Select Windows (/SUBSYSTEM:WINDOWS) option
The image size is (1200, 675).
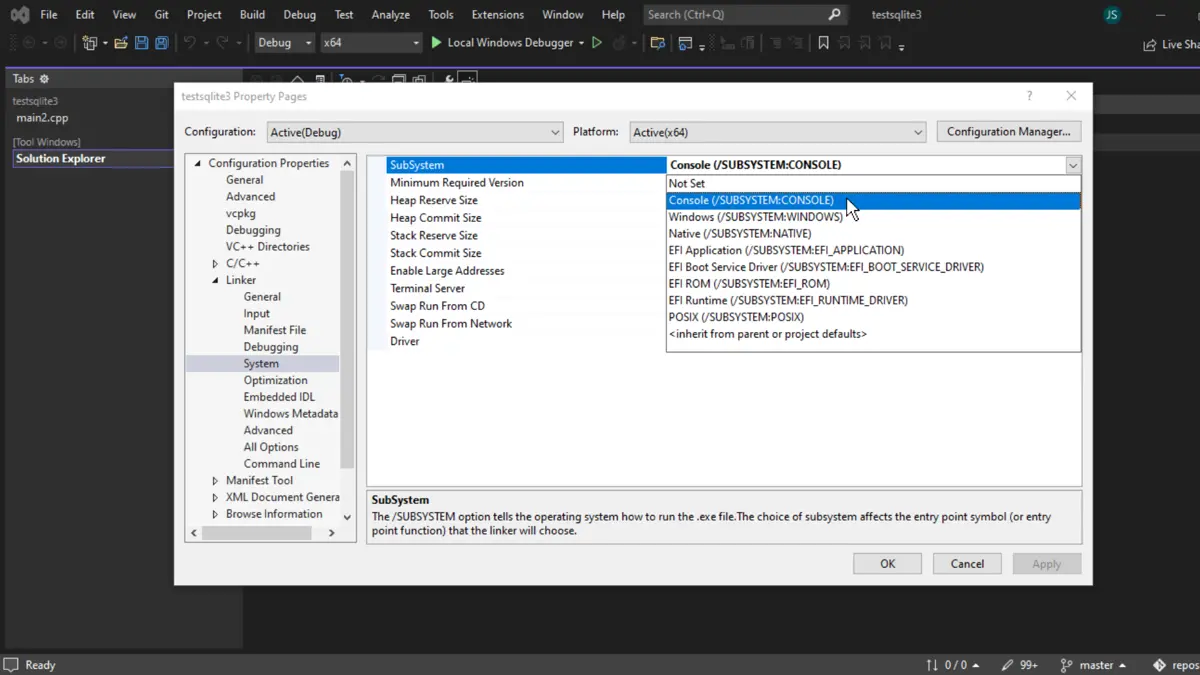[x=873, y=217]
